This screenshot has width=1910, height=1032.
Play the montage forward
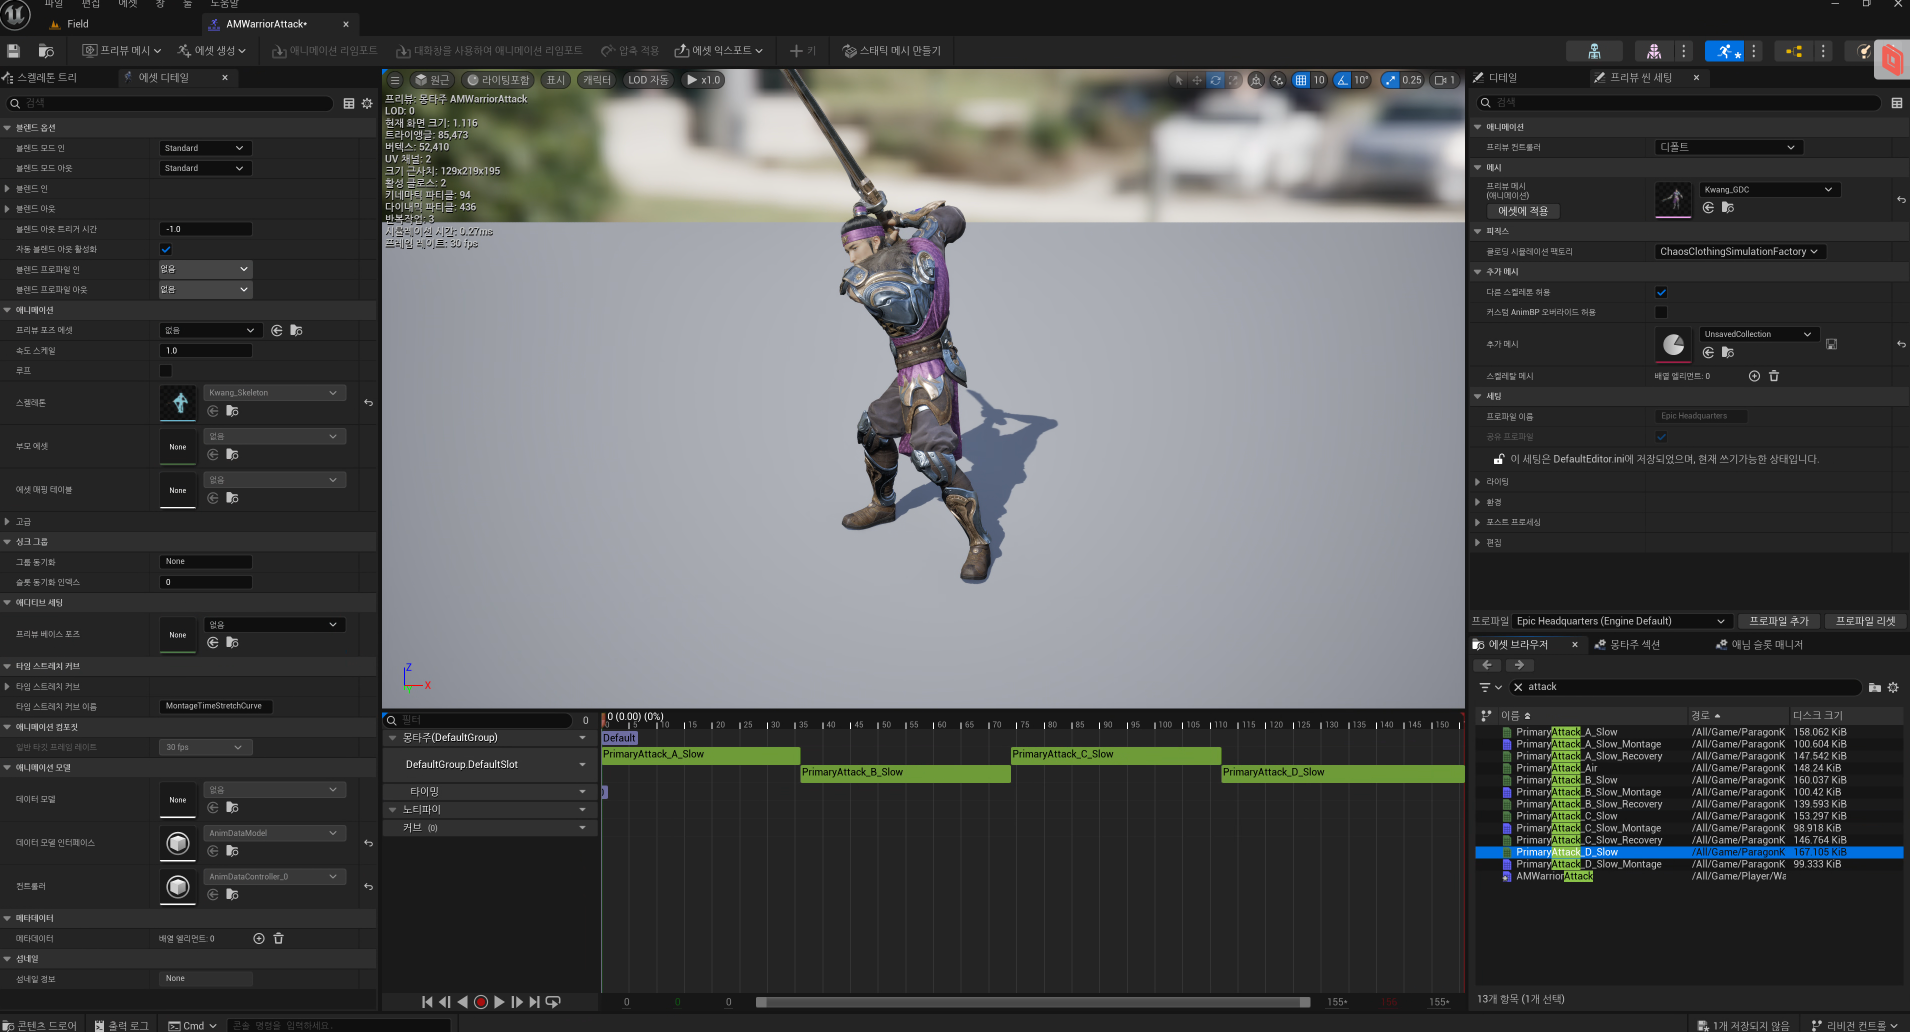[x=499, y=1002]
